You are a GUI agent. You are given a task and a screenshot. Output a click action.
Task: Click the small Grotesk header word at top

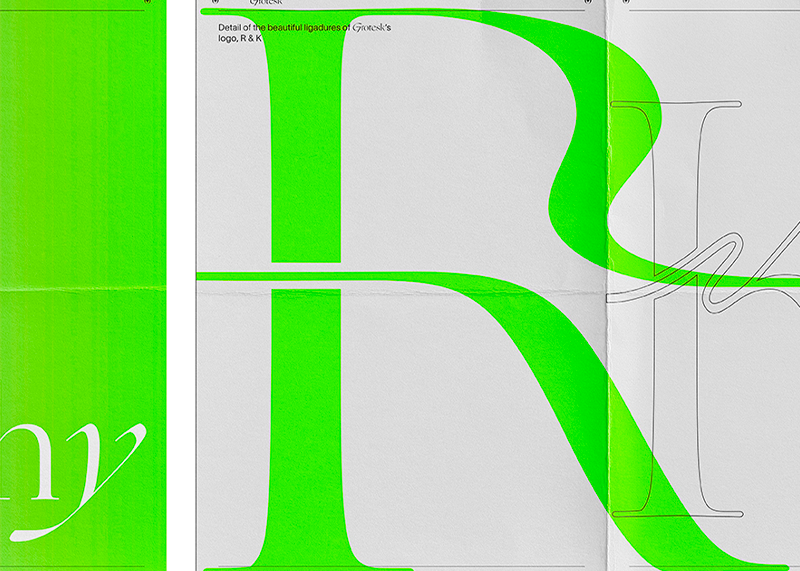coord(266,3)
